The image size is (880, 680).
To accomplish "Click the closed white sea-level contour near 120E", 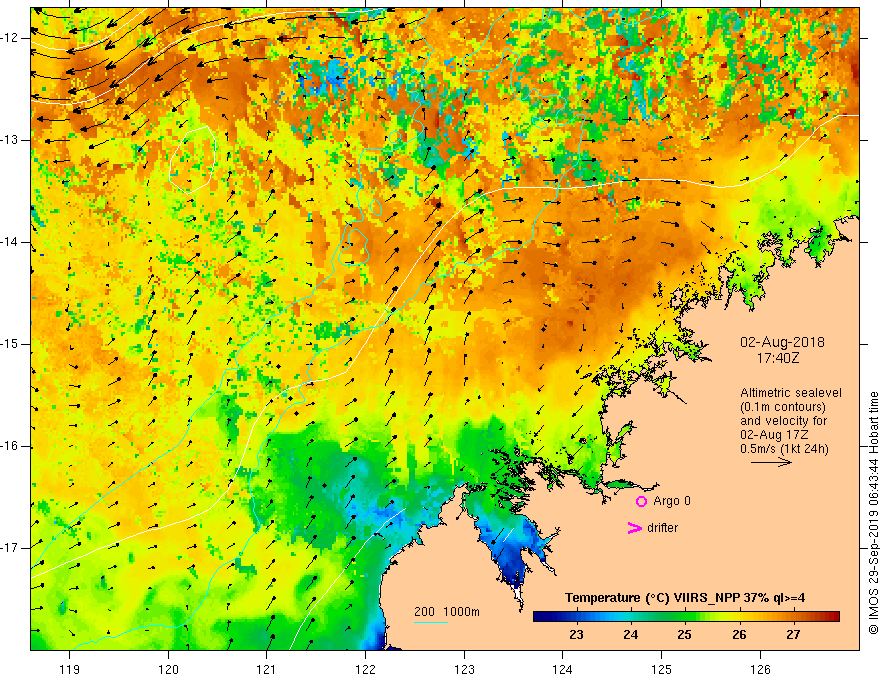I will pos(192,159).
